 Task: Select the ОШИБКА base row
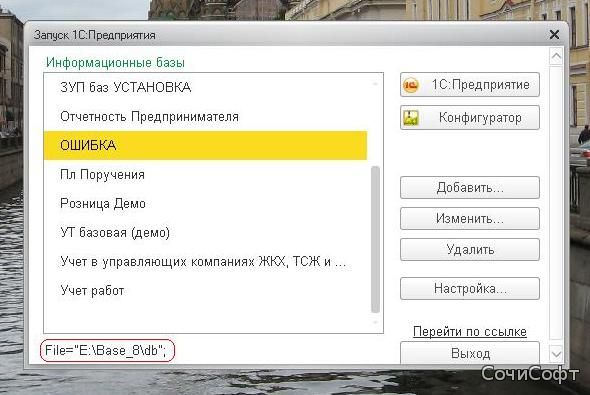205,146
